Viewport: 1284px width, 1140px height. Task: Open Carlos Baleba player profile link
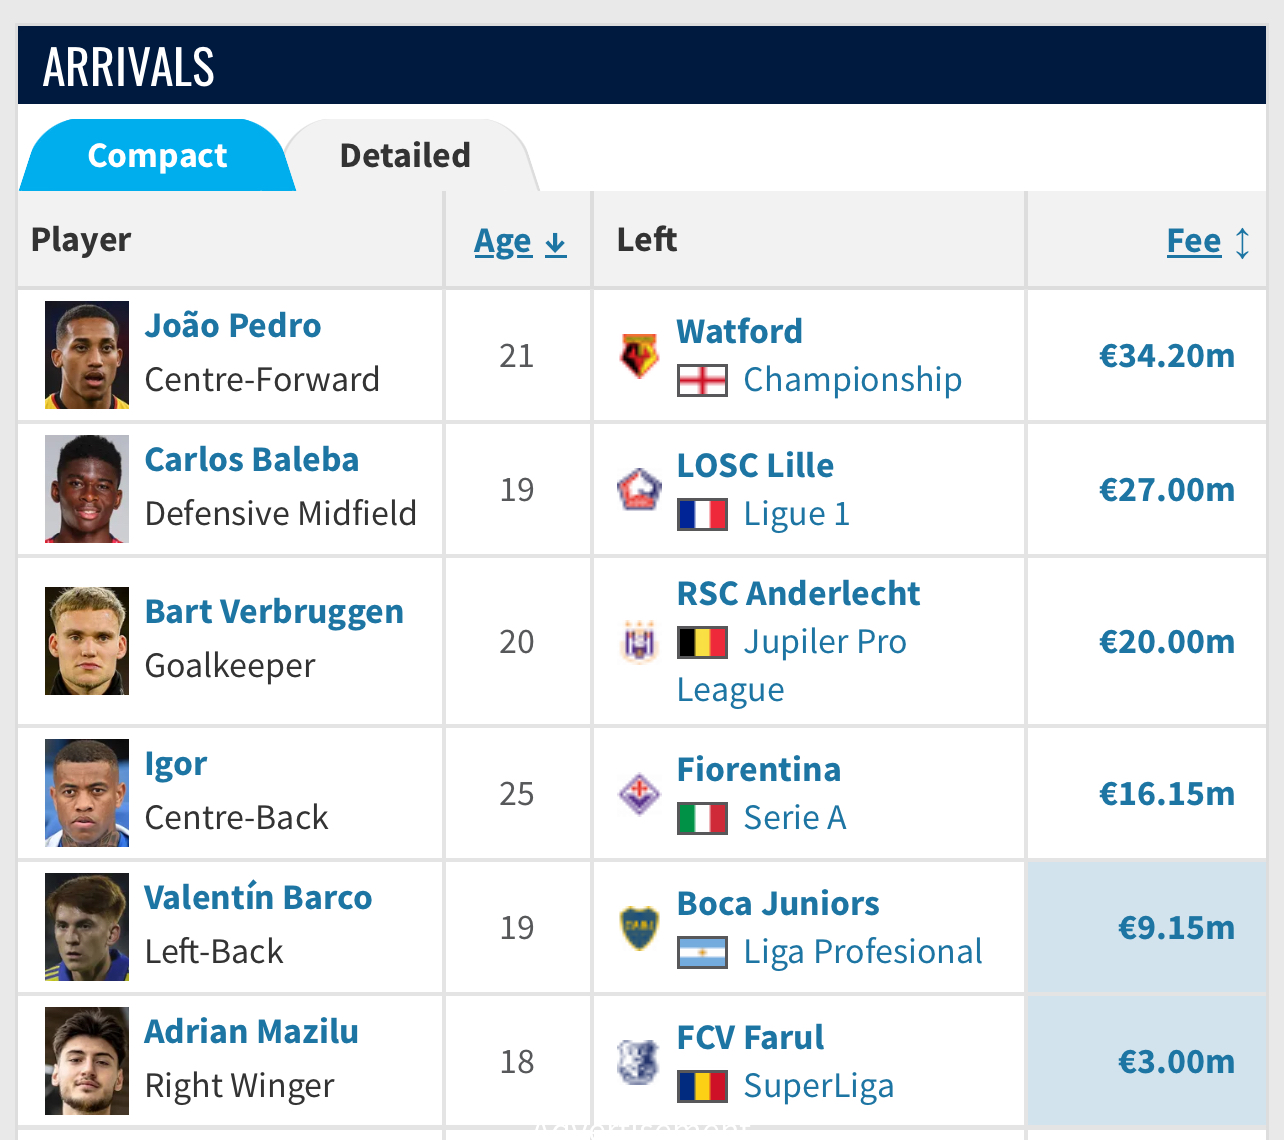pos(252,460)
